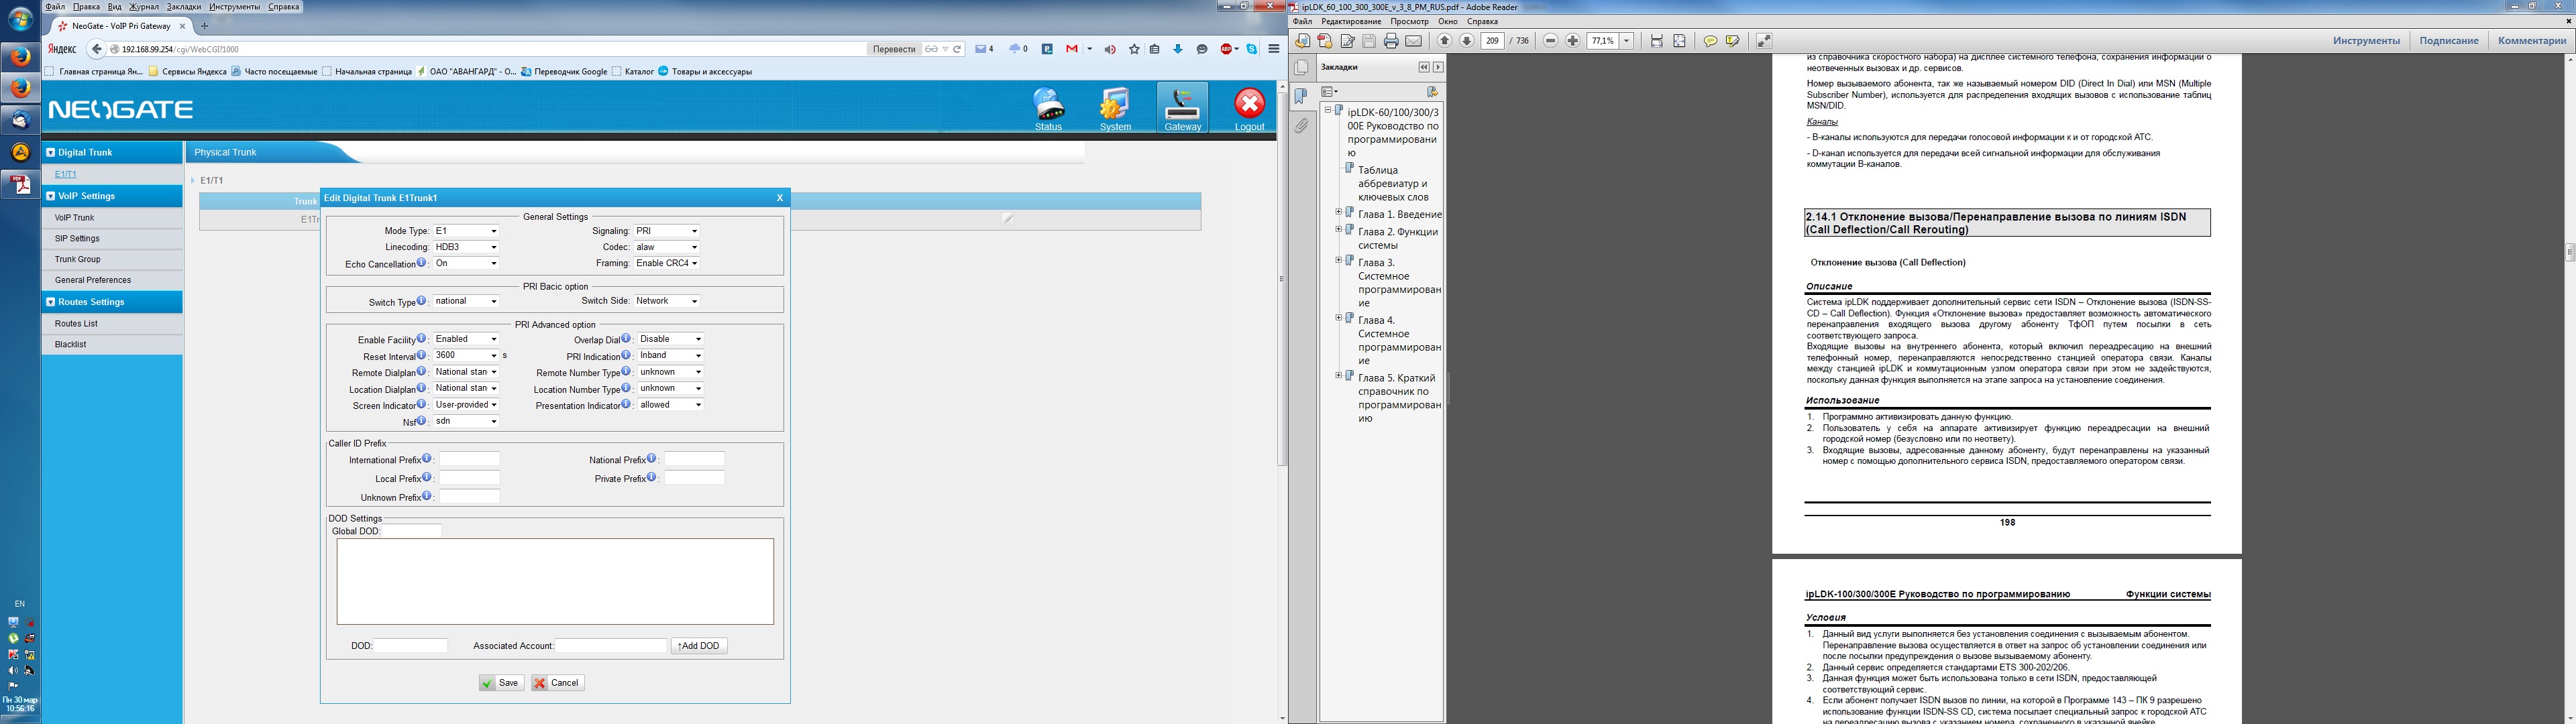2576x724 pixels.
Task: Click zoom in plus button in Reader
Action: [1573, 41]
